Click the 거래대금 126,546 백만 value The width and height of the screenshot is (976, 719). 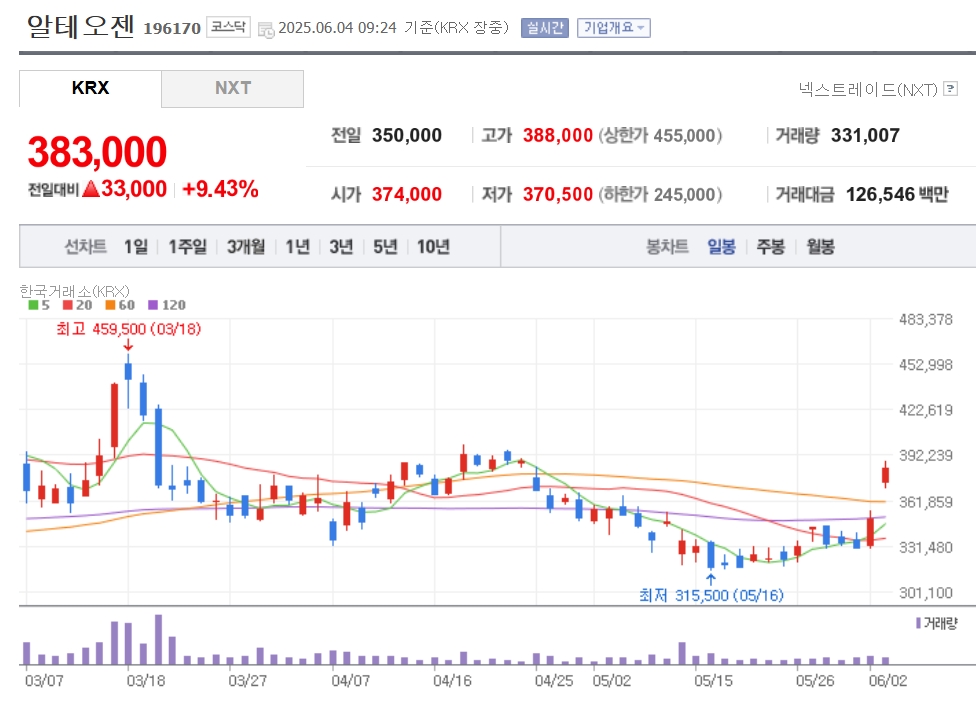897,194
